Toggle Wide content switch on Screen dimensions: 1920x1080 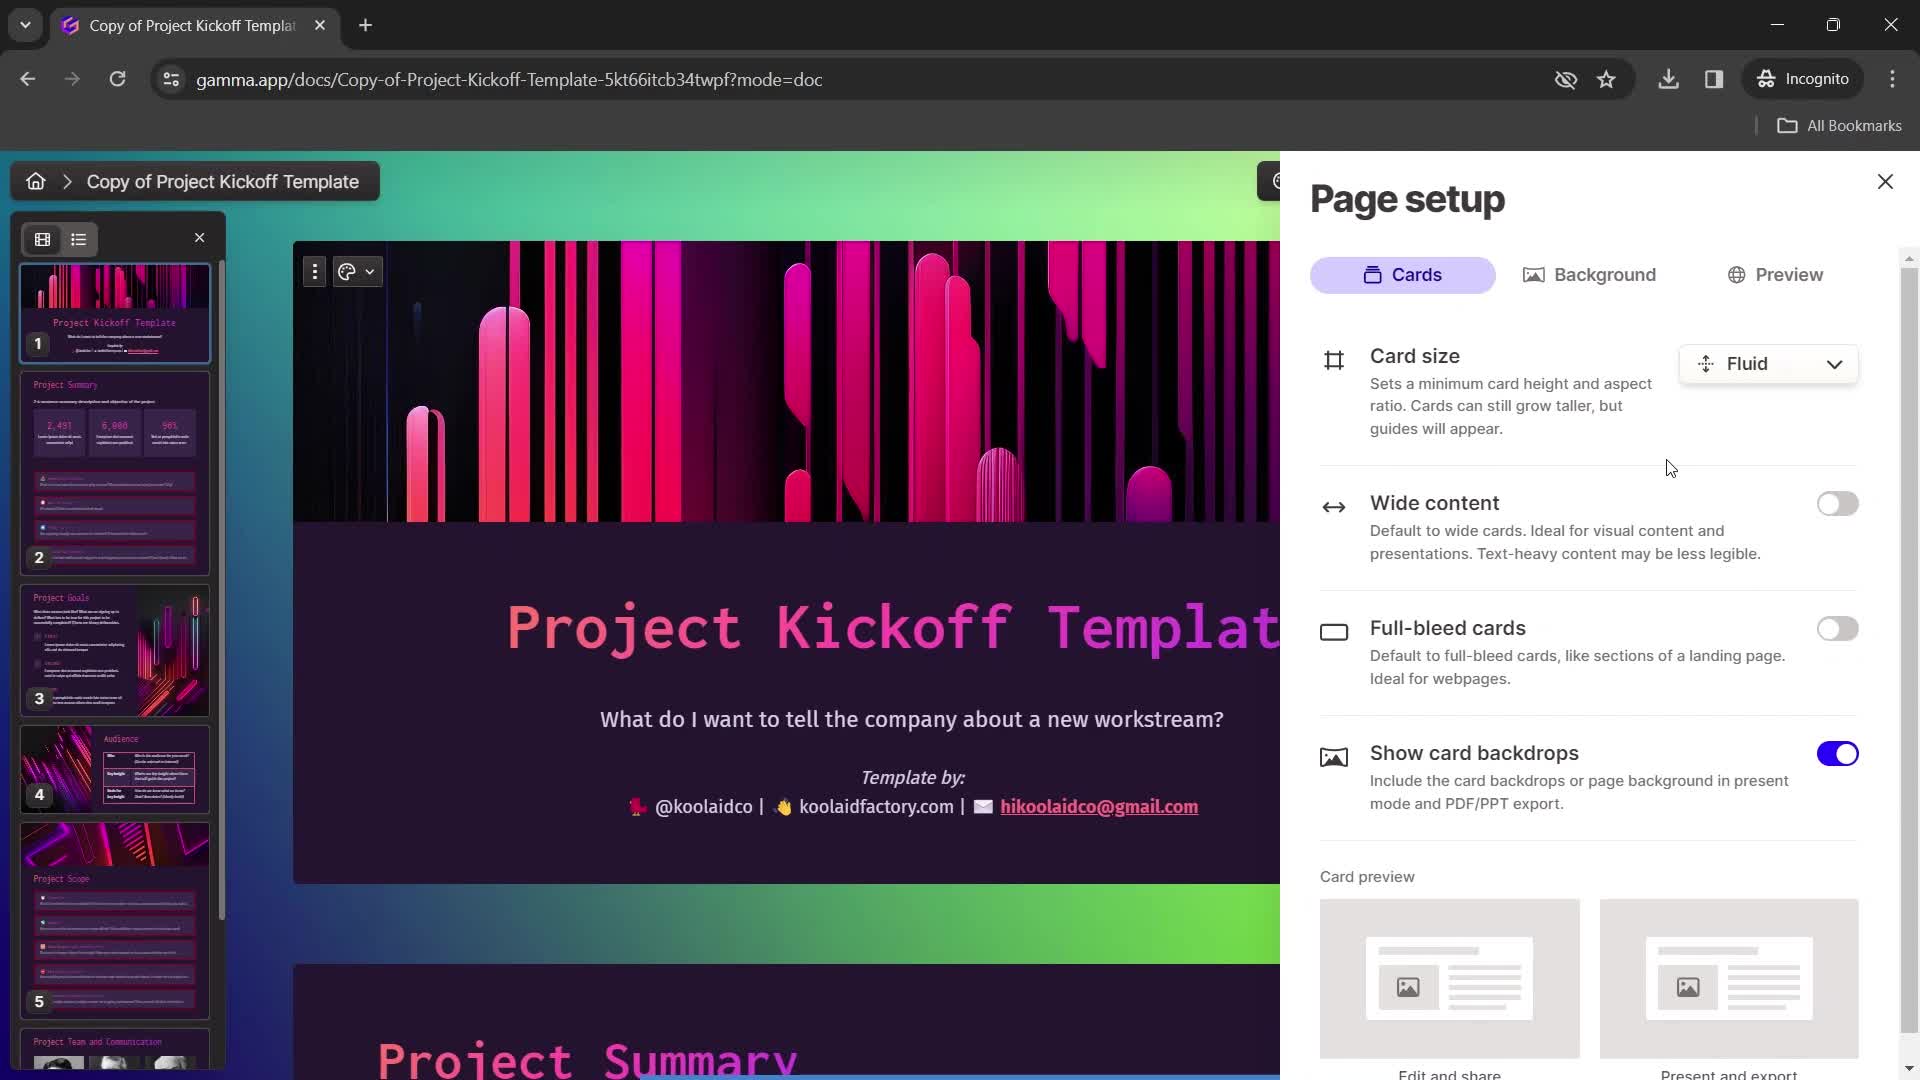[x=1840, y=504]
